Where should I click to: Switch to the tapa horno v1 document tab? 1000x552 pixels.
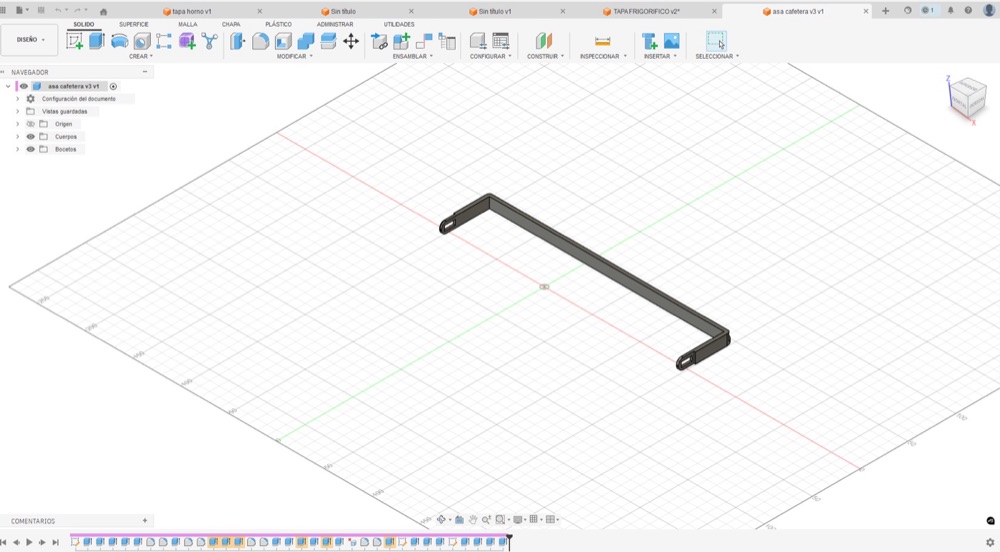(x=187, y=11)
